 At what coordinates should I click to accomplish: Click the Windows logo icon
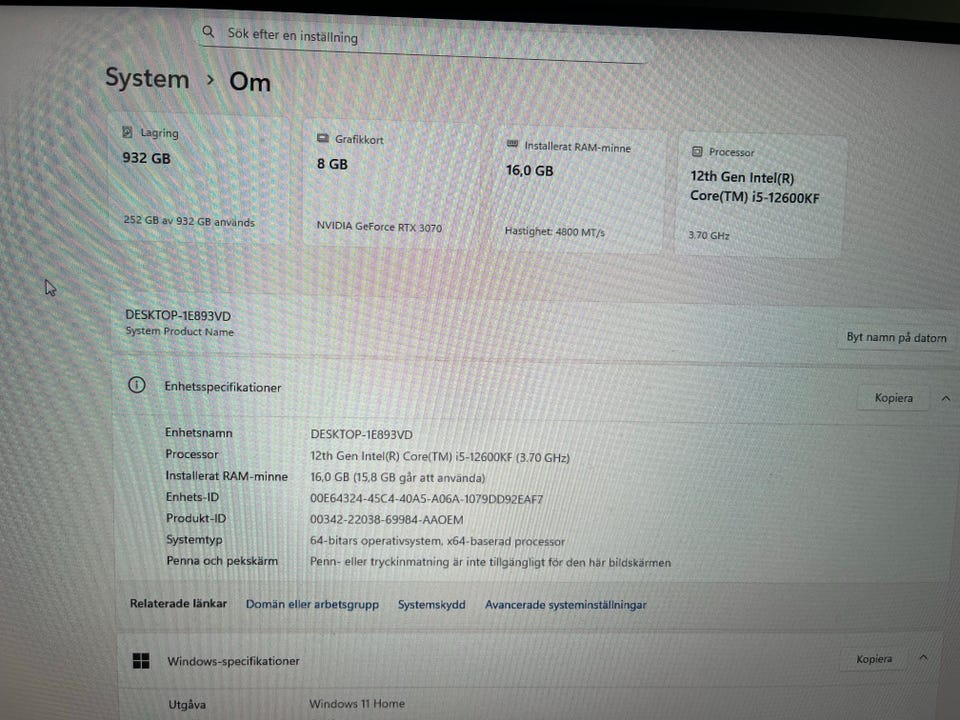point(141,661)
